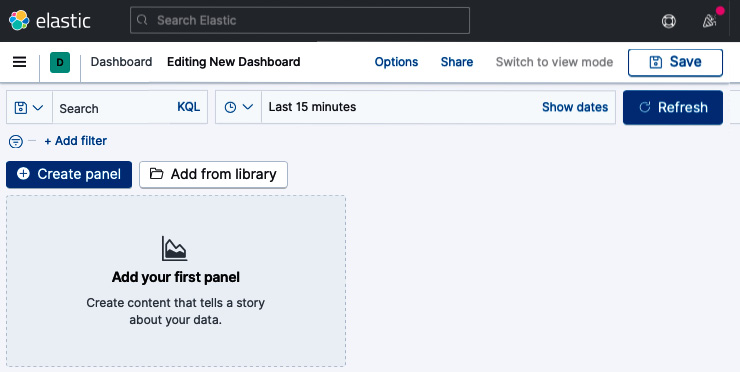
Task: Click Add your first panel heading
Action: pos(176,277)
